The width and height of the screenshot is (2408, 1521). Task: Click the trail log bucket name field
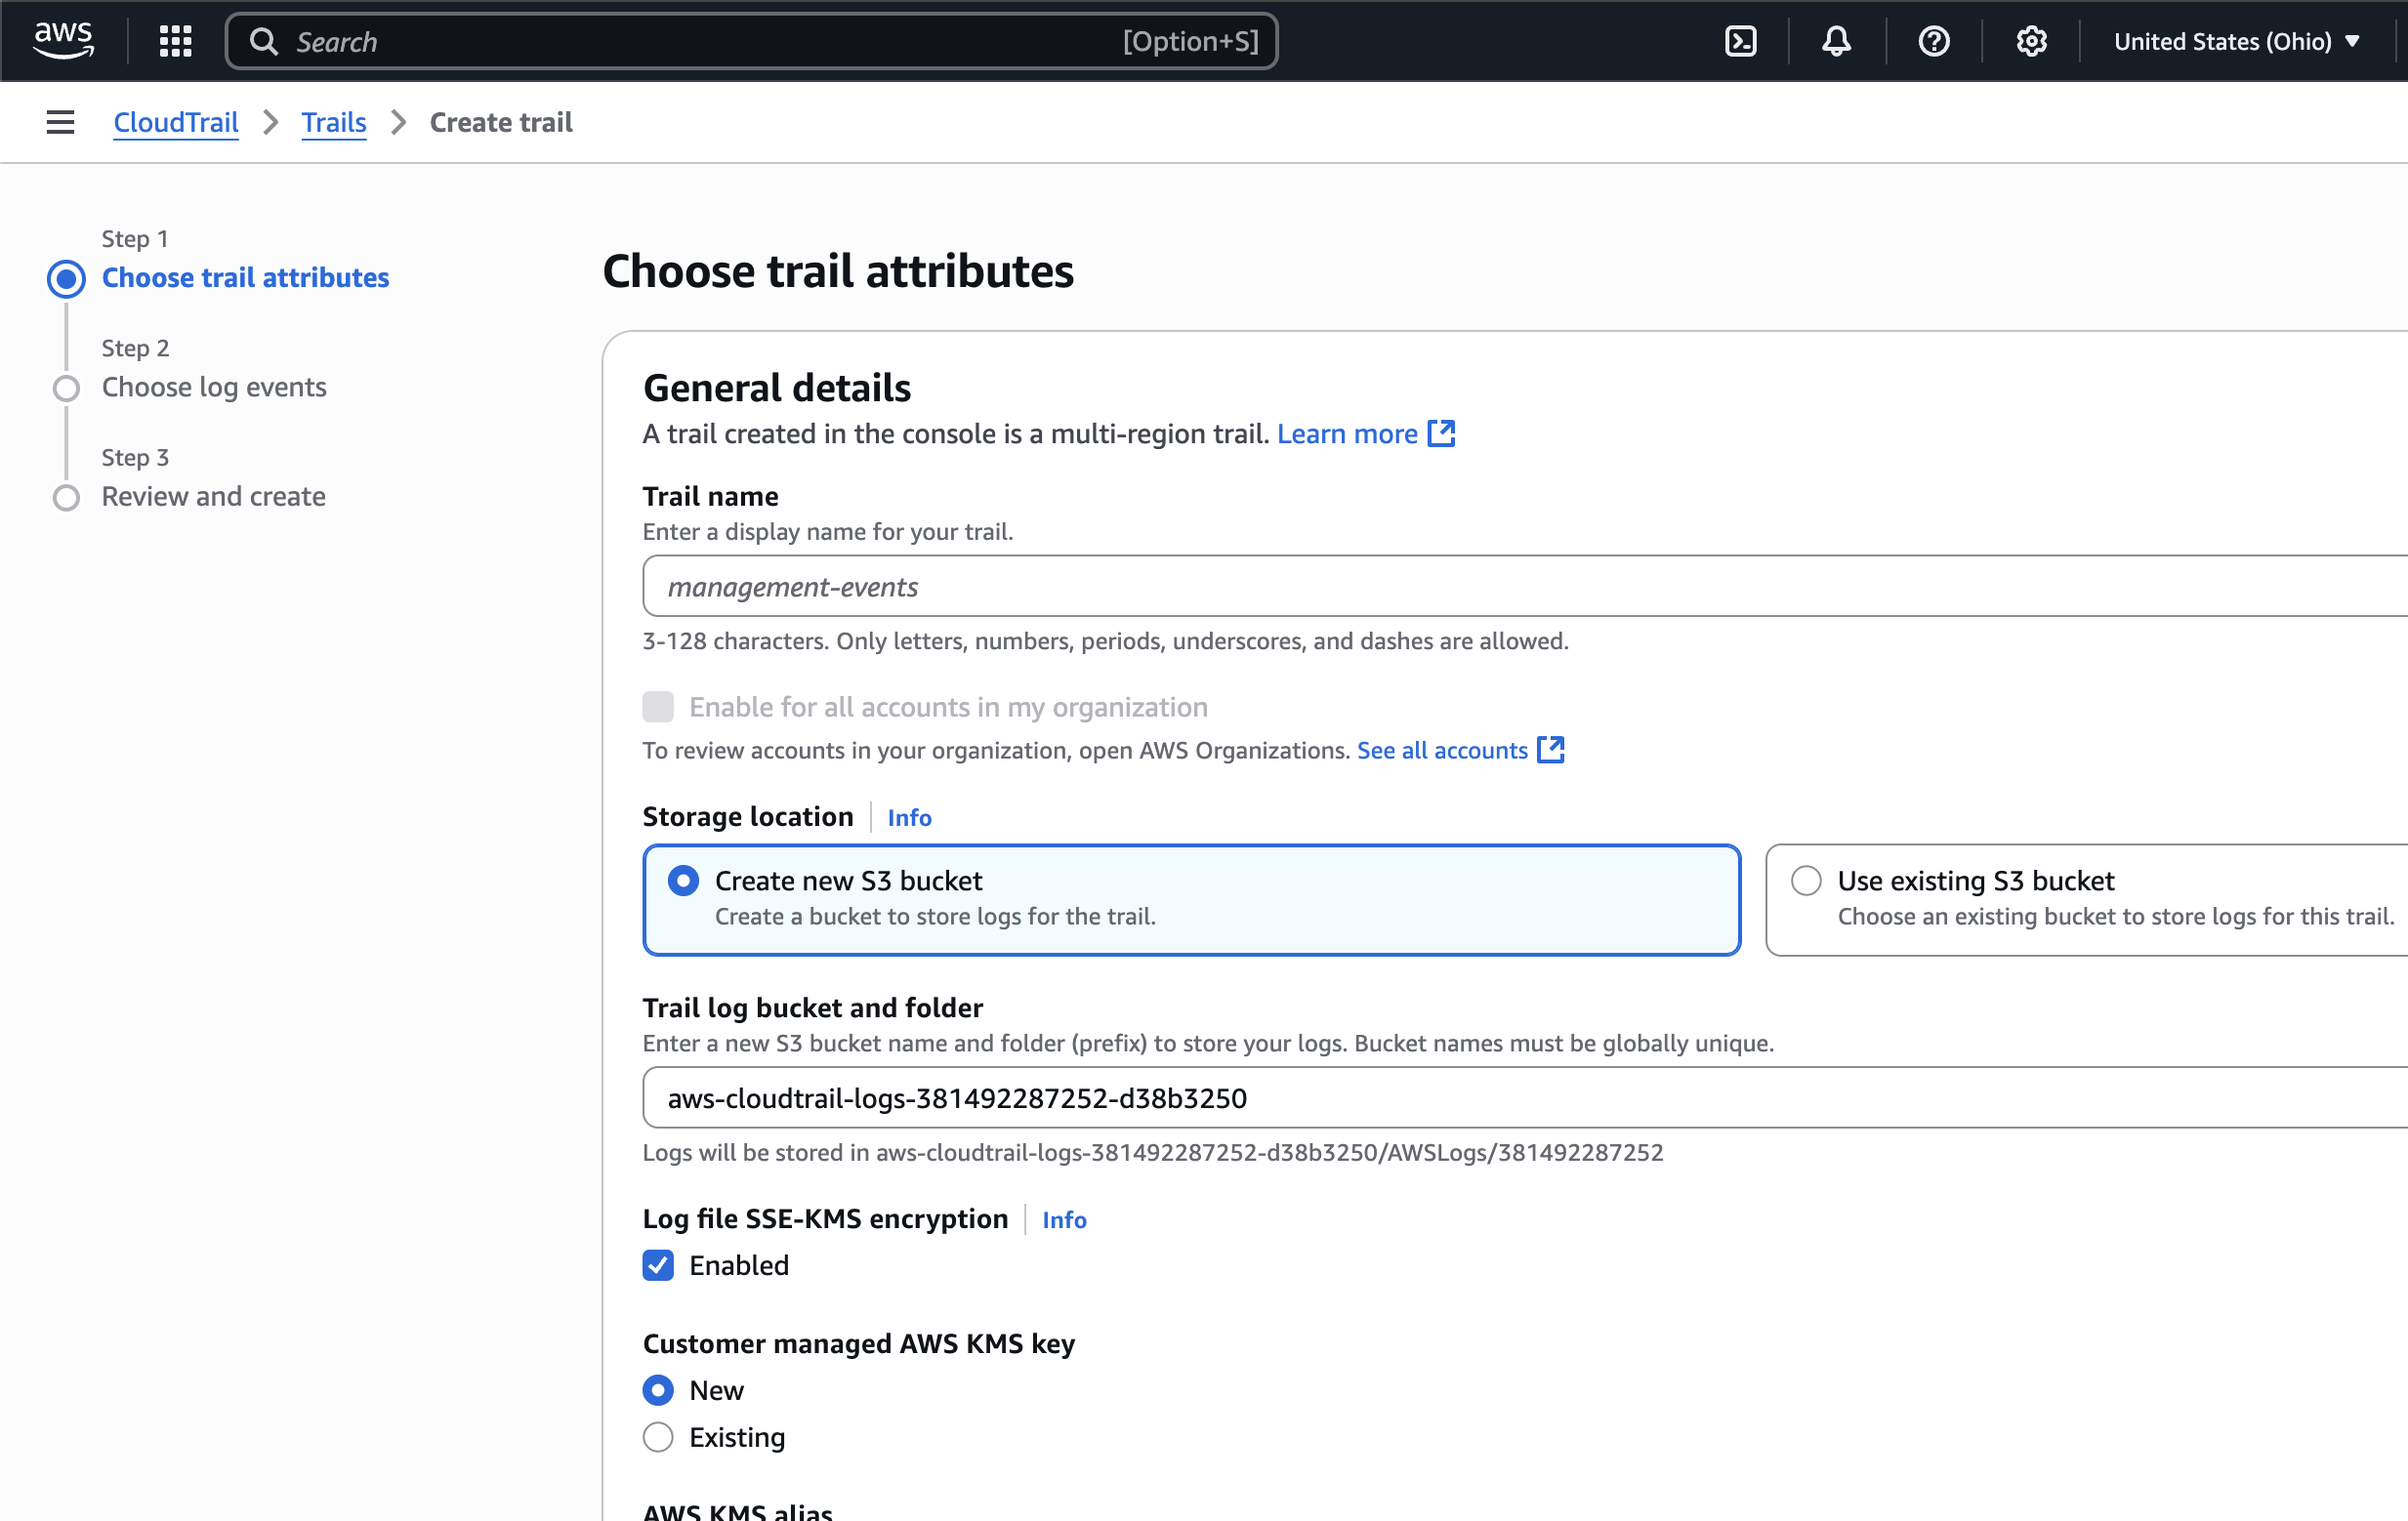(1500, 1097)
